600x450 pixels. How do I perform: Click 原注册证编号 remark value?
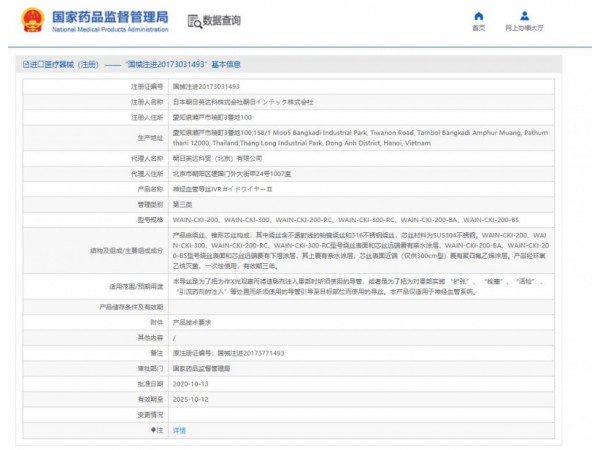point(228,353)
